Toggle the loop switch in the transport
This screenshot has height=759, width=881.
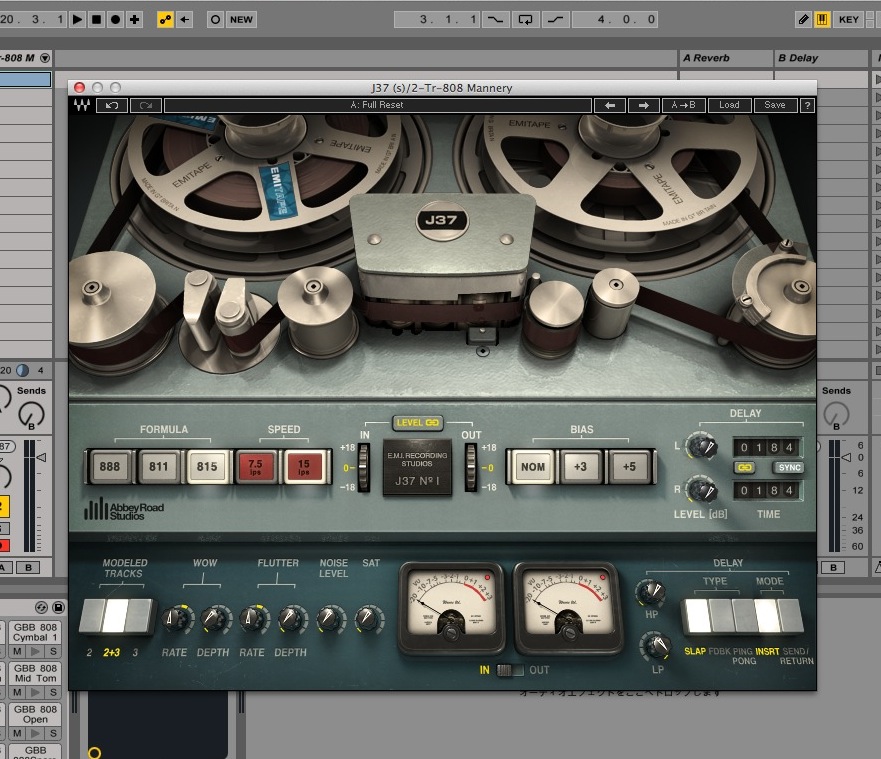525,20
